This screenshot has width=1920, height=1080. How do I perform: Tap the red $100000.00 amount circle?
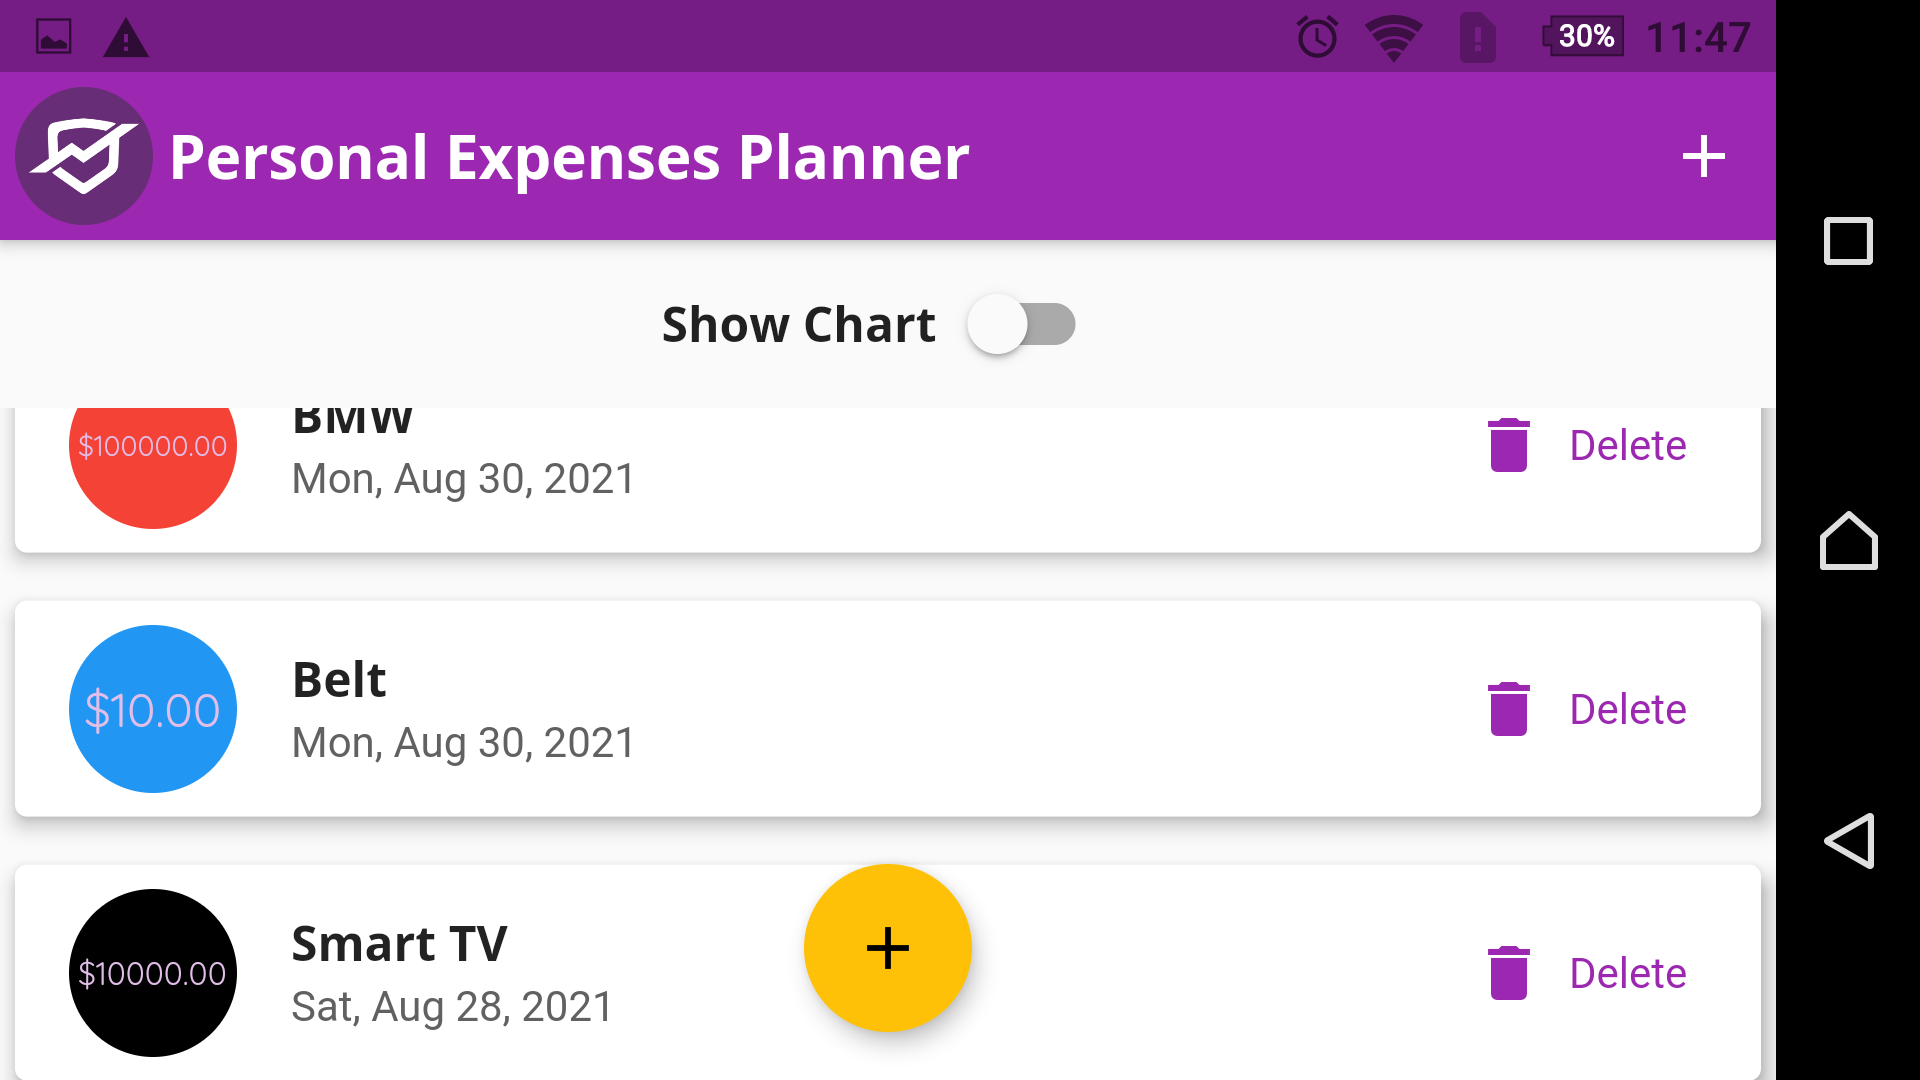[x=152, y=445]
